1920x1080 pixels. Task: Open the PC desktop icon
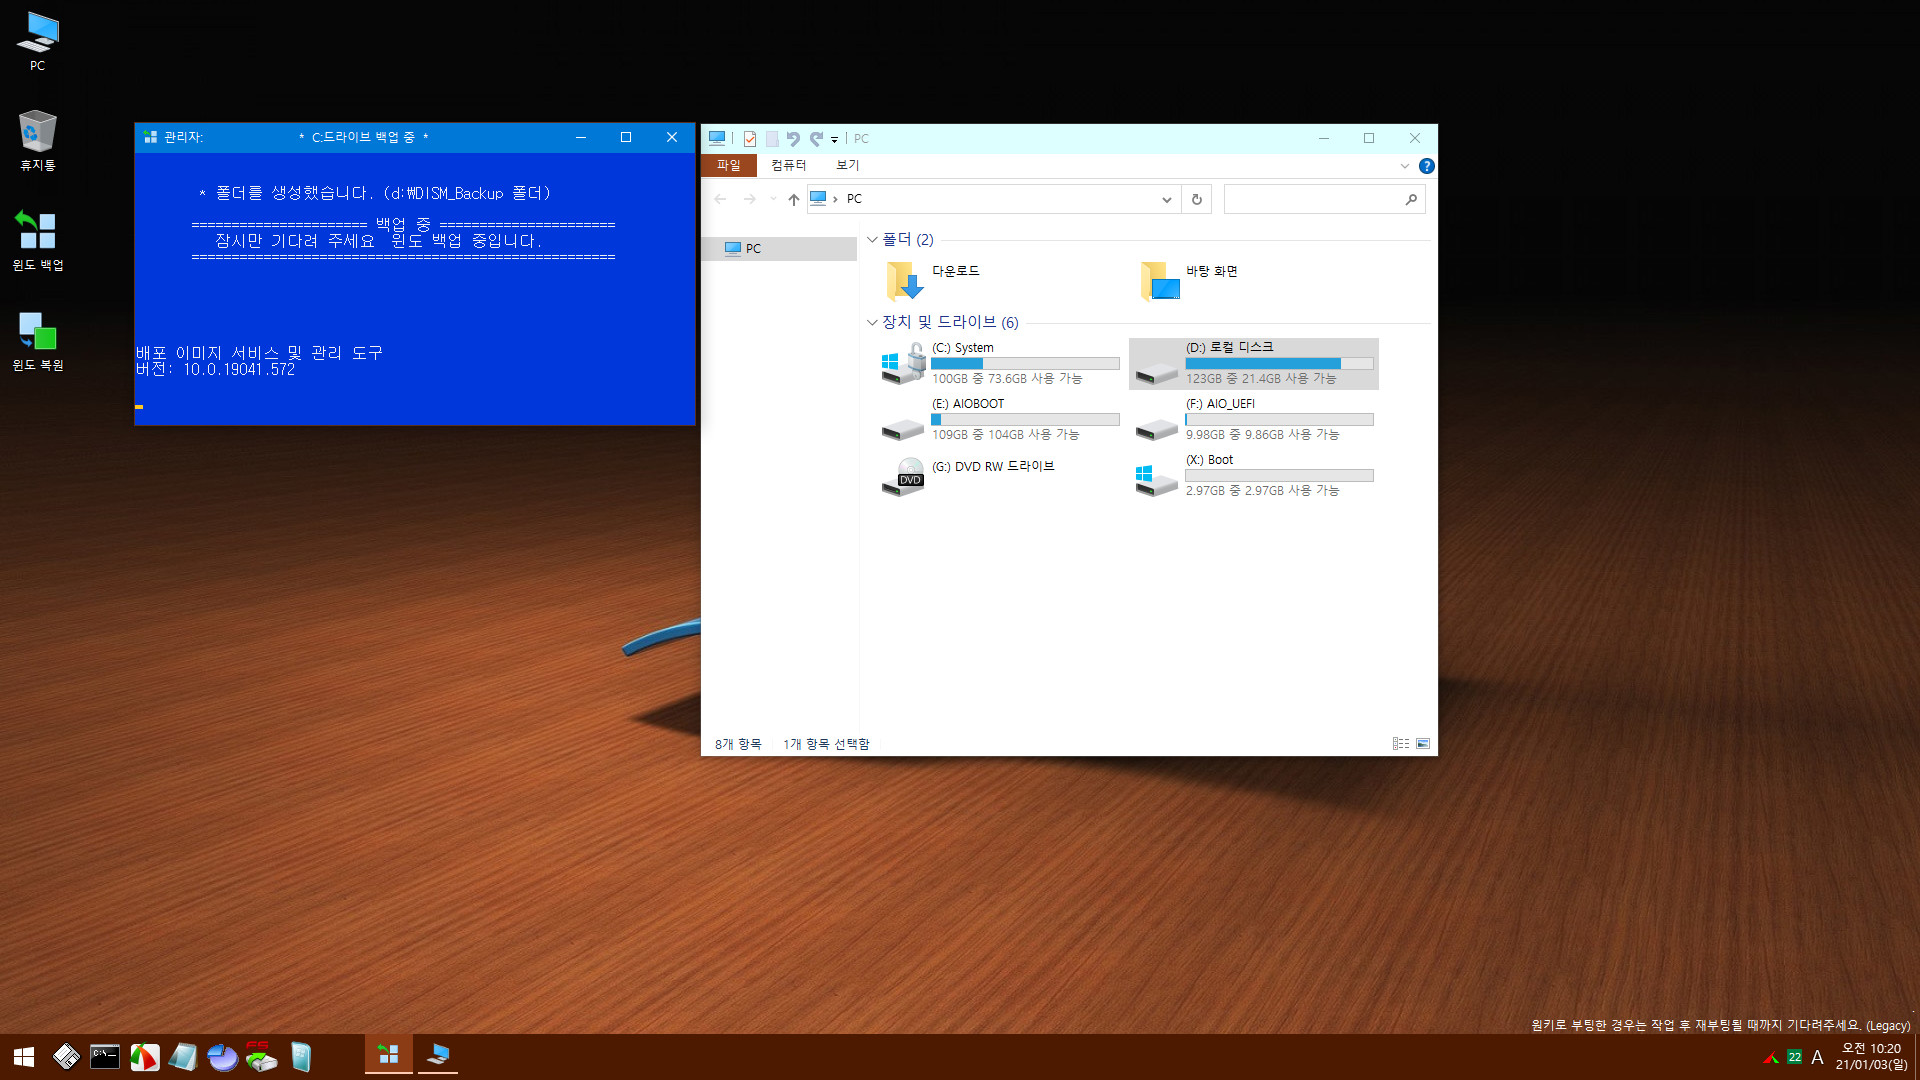[x=37, y=42]
